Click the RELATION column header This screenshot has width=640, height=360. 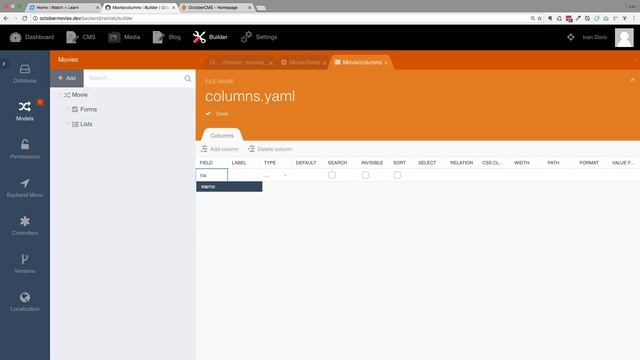tap(461, 163)
